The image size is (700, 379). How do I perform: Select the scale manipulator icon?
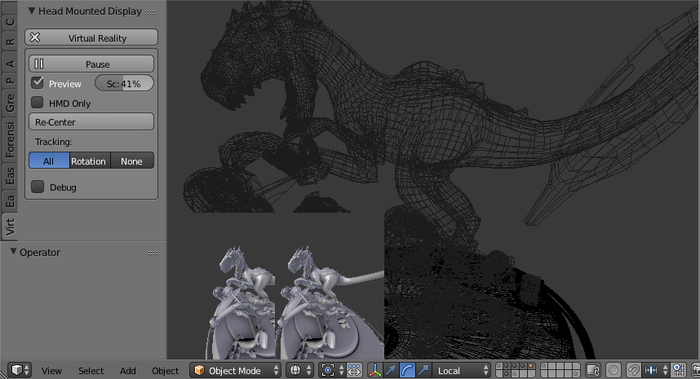[x=423, y=370]
